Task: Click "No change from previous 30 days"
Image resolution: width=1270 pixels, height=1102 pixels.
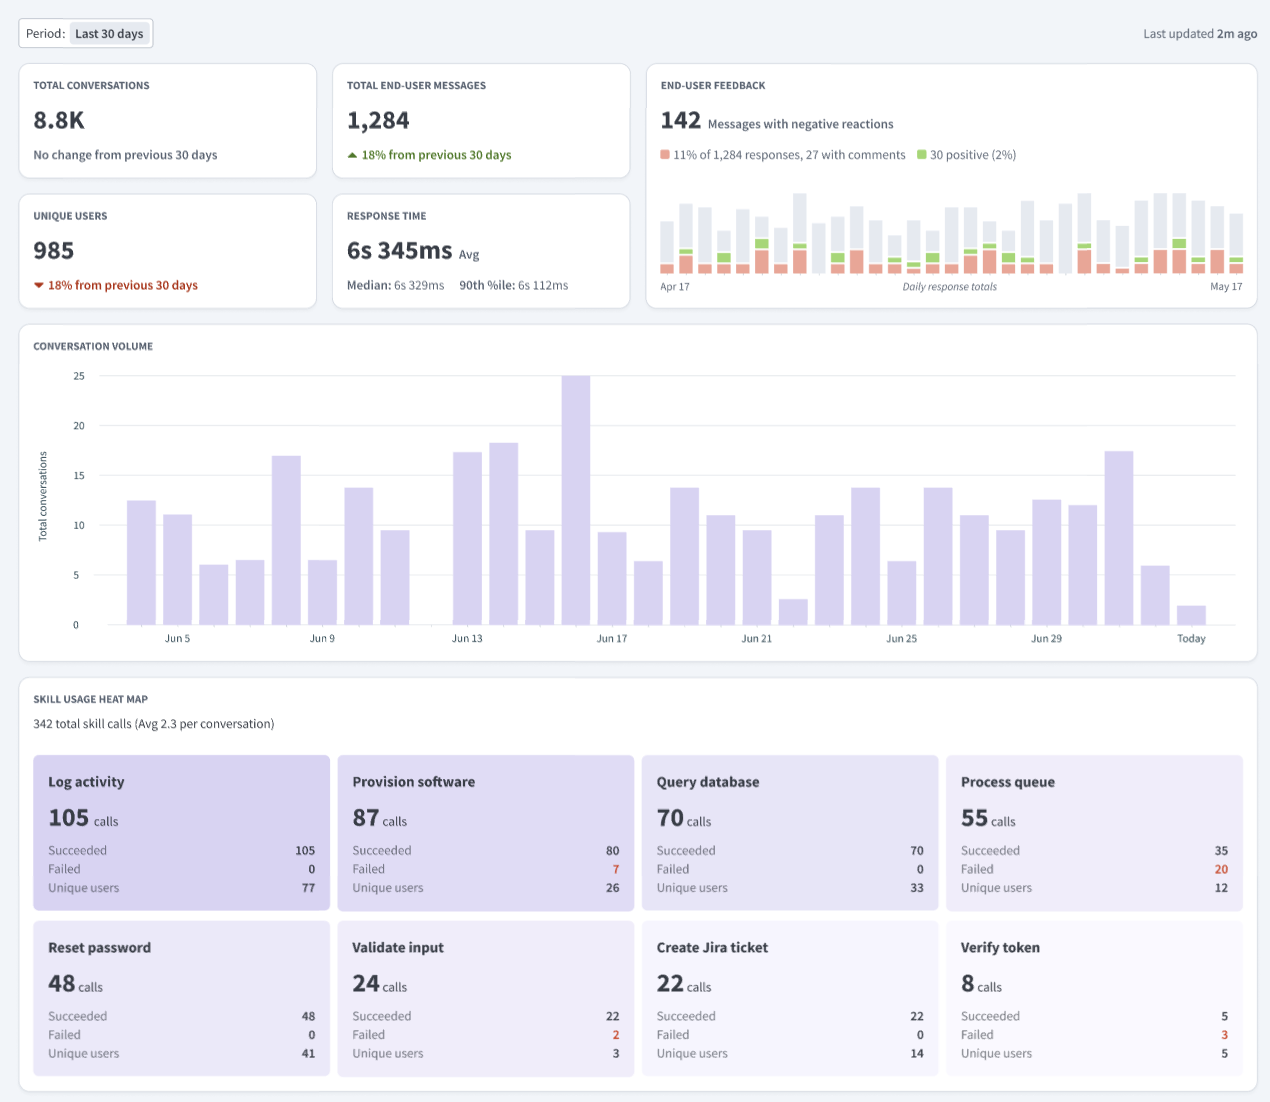Action: (125, 155)
